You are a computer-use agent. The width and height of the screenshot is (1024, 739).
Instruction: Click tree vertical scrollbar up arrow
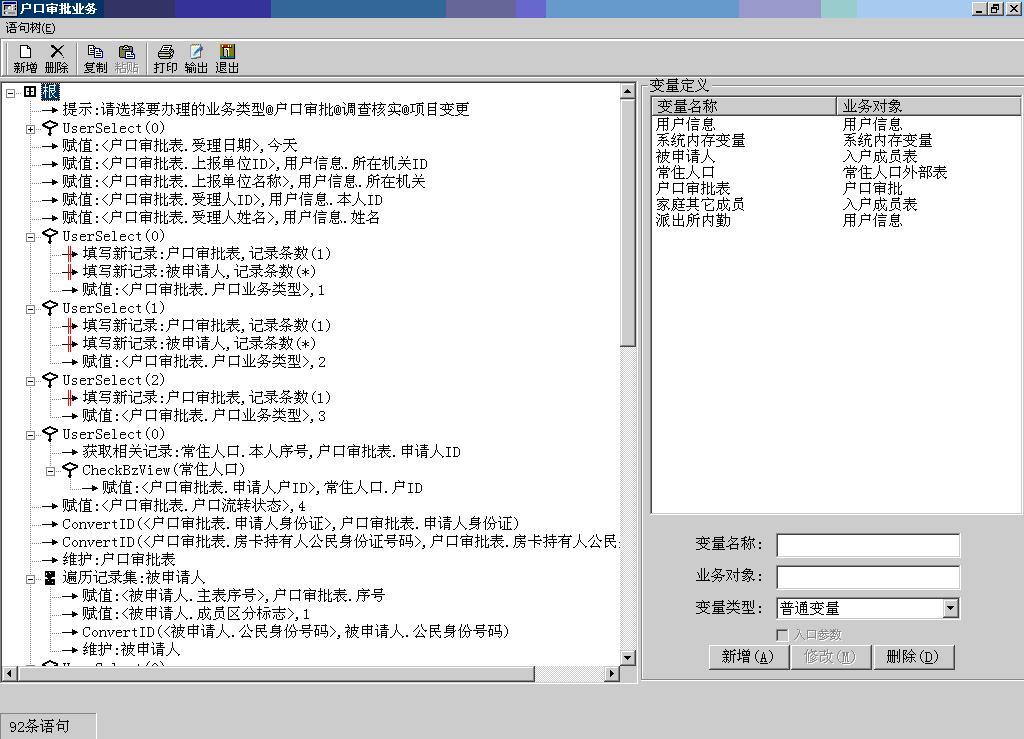[627, 91]
